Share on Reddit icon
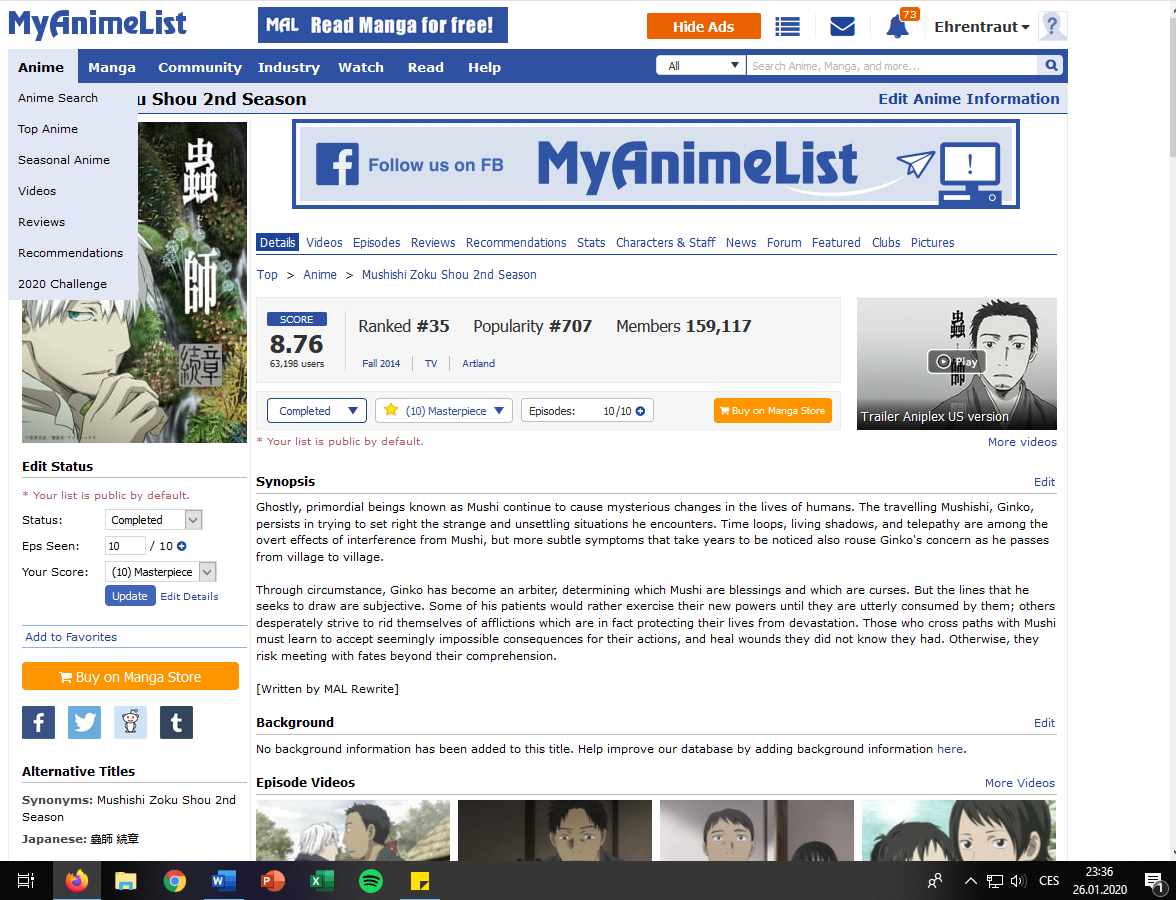The width and height of the screenshot is (1176, 900). click(130, 722)
